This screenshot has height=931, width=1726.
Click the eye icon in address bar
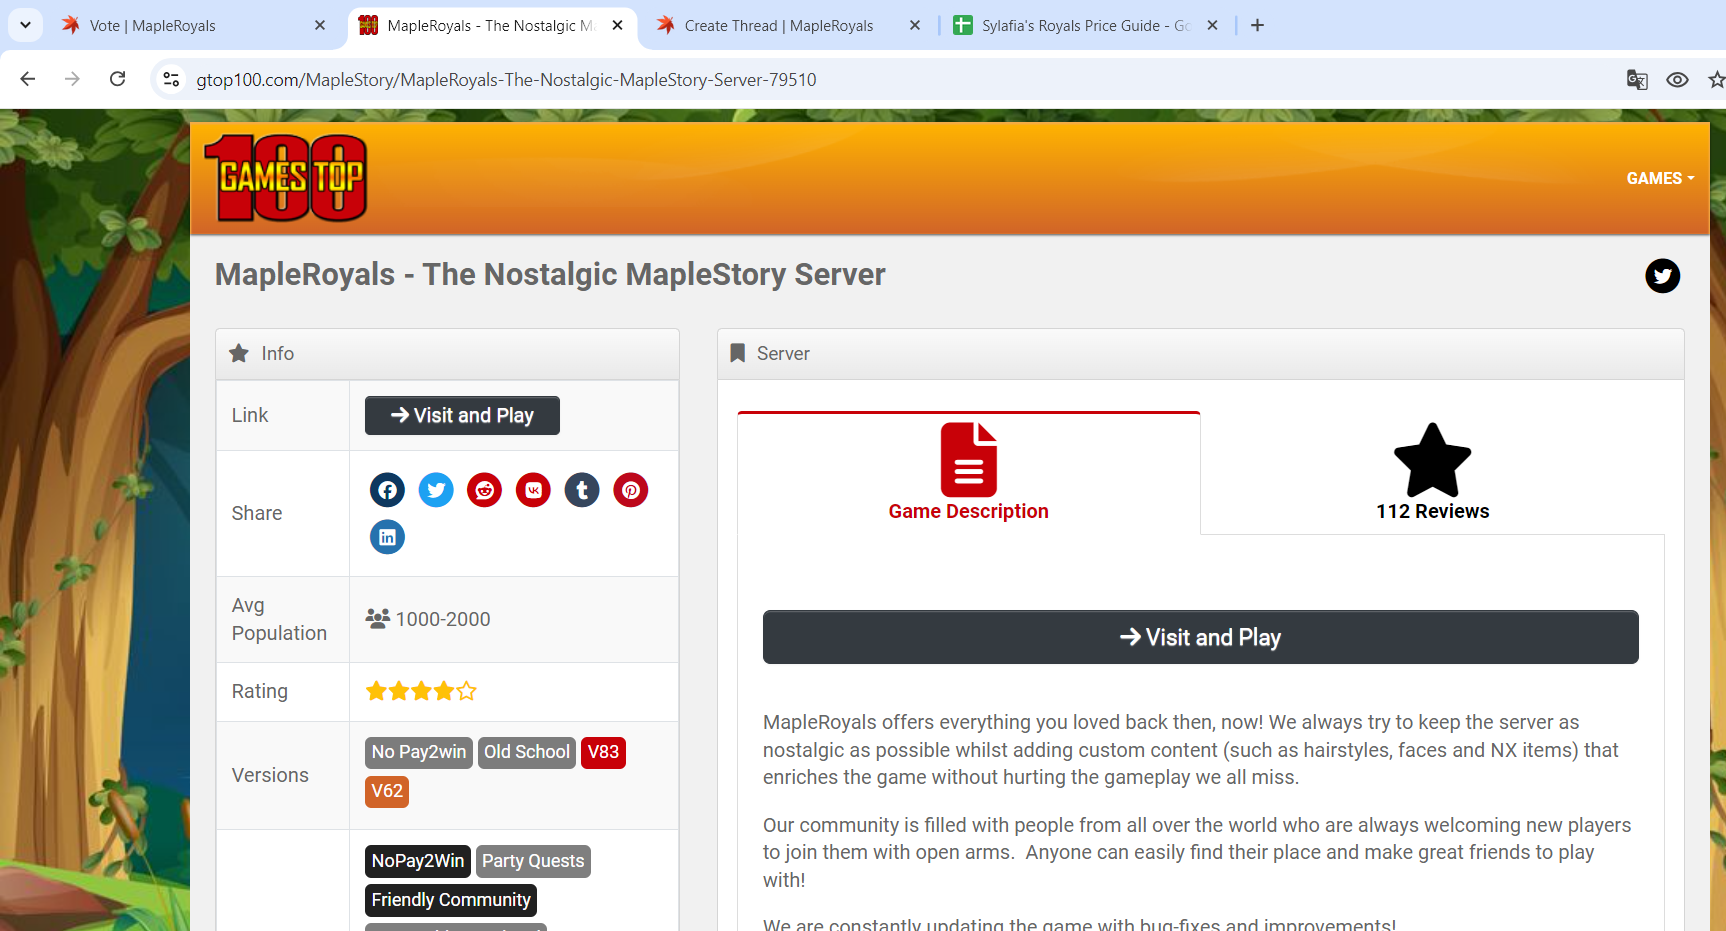(x=1677, y=80)
